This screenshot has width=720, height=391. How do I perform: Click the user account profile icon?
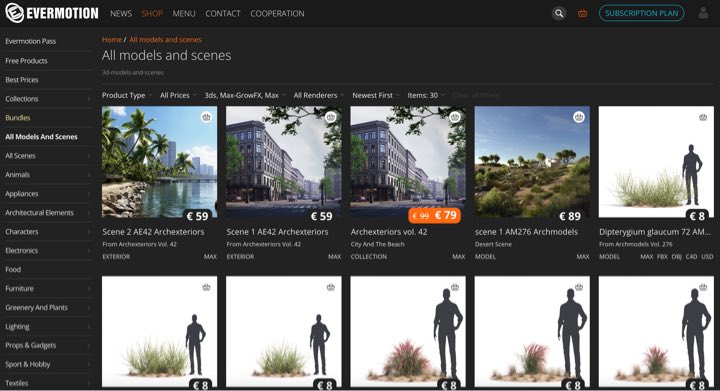coord(703,13)
